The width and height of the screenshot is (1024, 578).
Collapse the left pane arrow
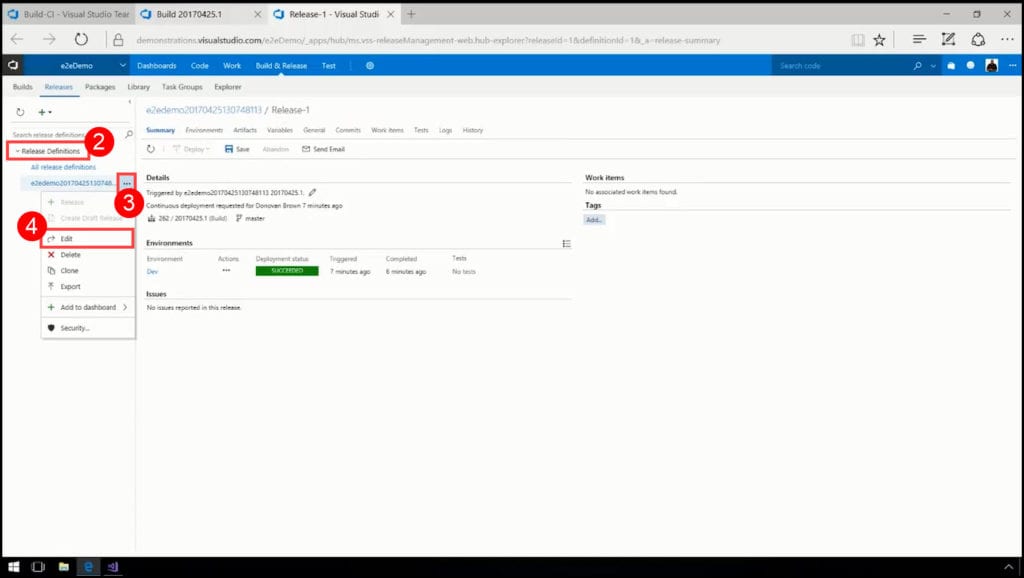coord(129,102)
